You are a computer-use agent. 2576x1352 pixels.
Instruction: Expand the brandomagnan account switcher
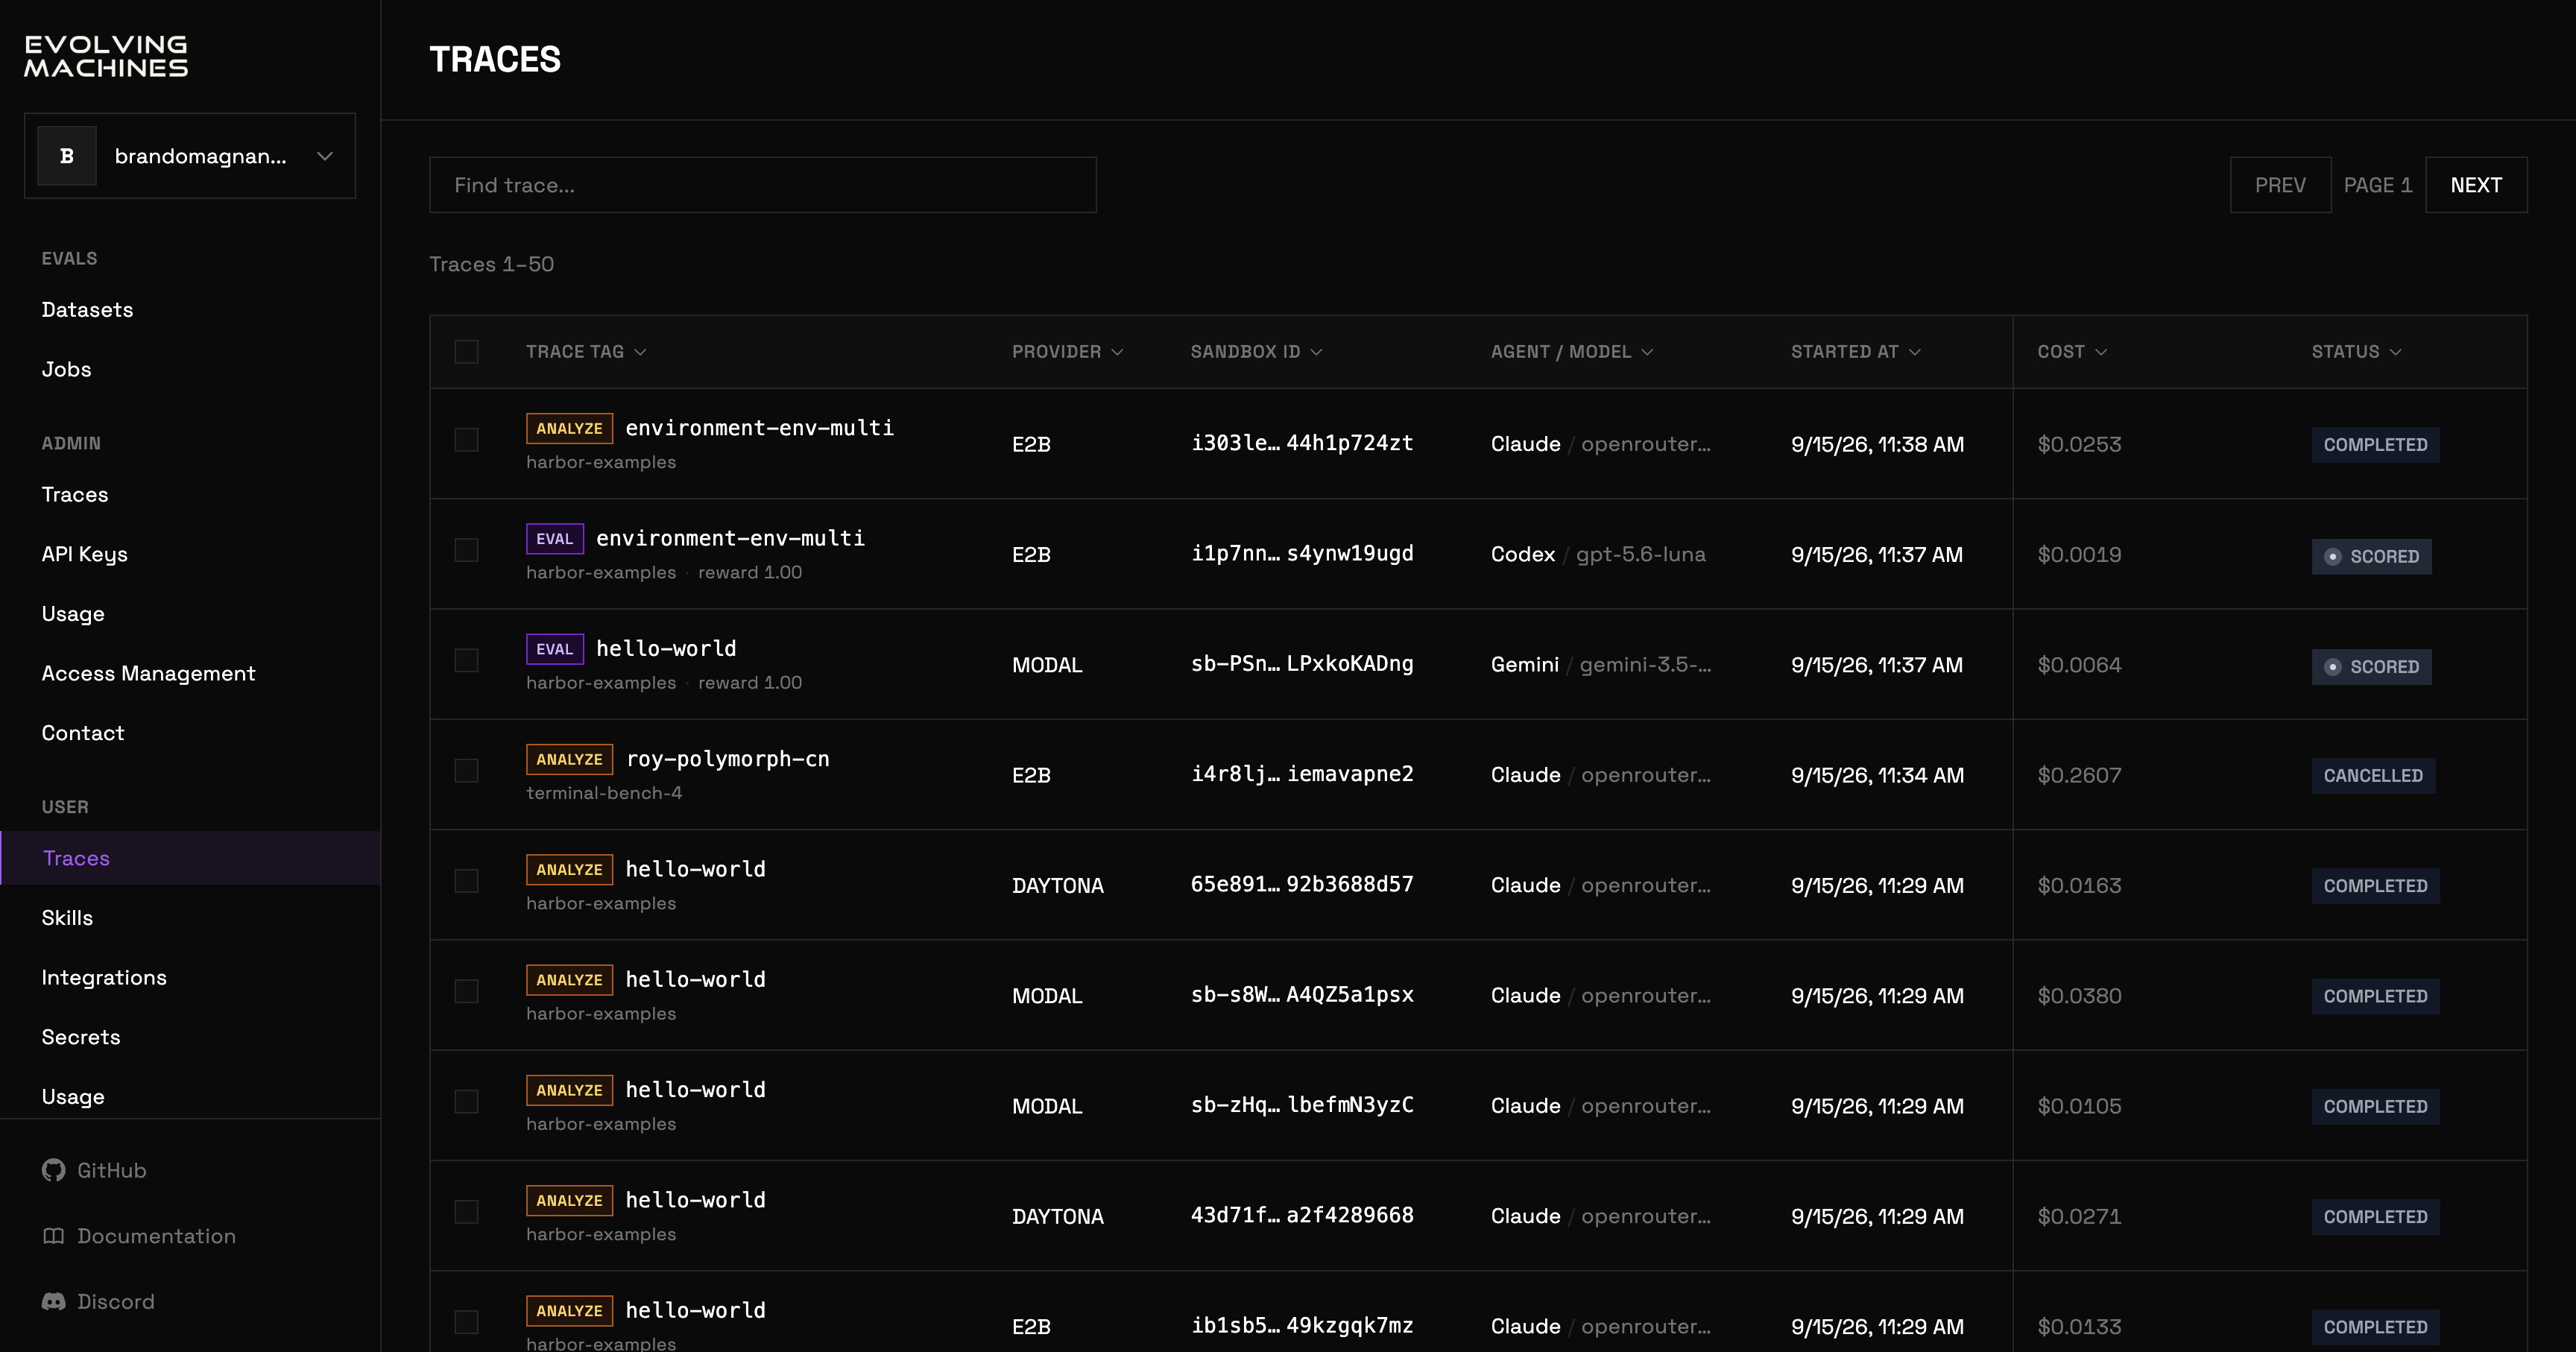190,156
